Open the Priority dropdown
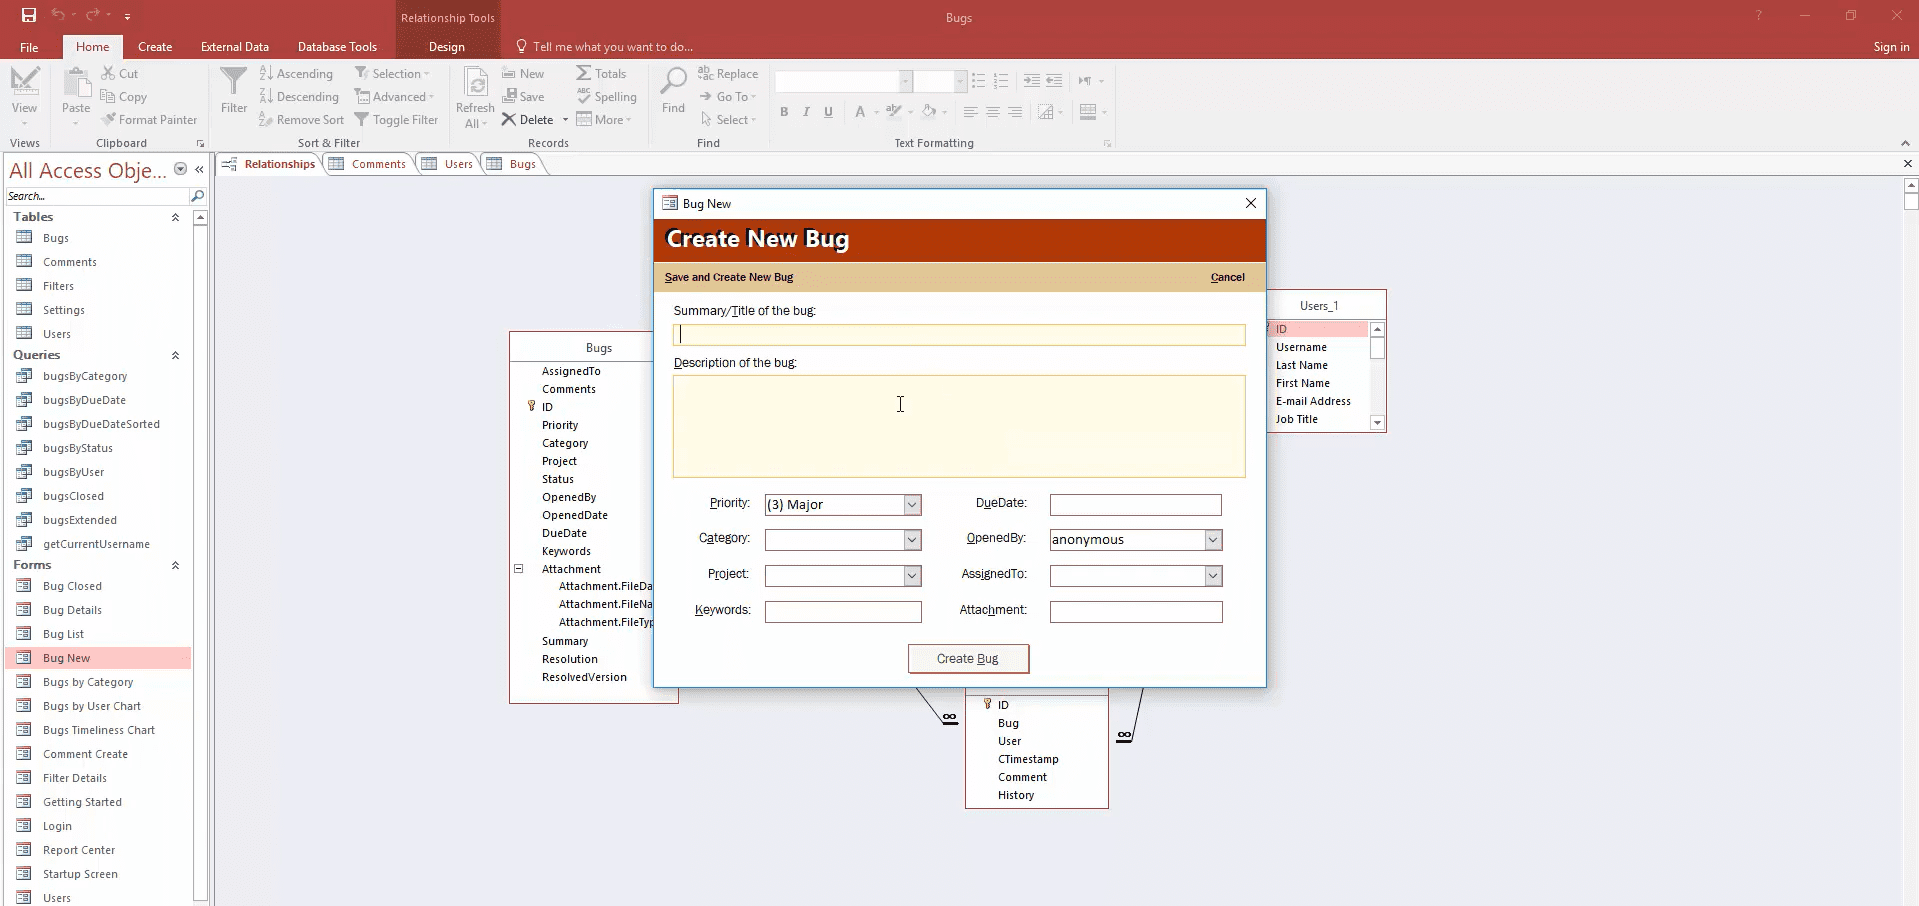1919x906 pixels. (911, 505)
